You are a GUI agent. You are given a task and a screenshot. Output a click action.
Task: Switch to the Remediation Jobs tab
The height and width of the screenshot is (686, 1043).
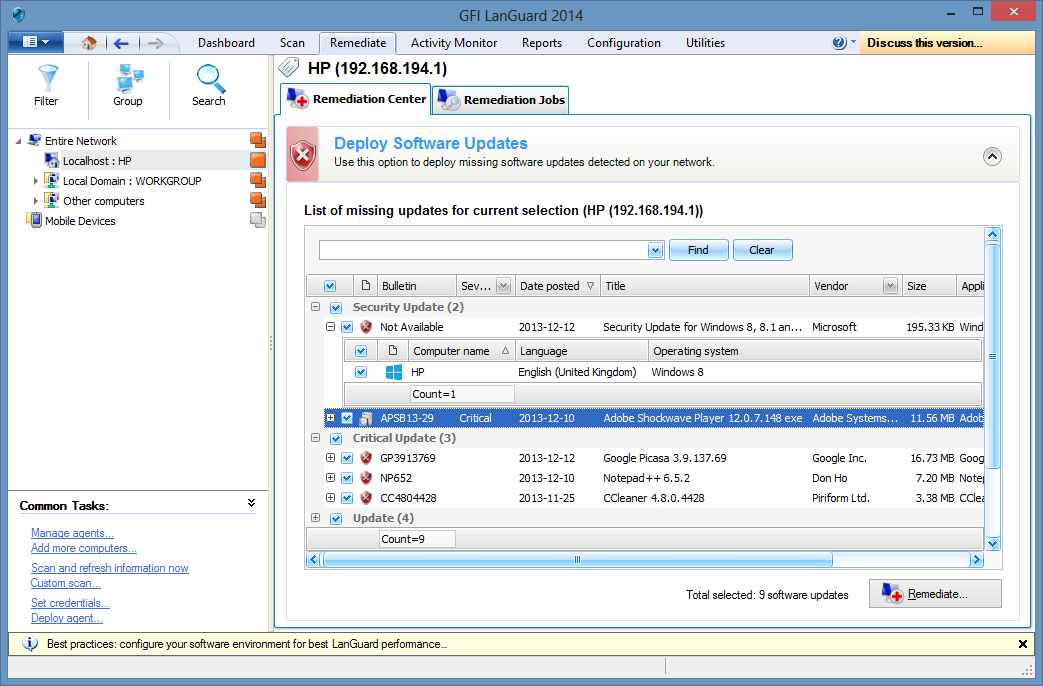(x=501, y=100)
